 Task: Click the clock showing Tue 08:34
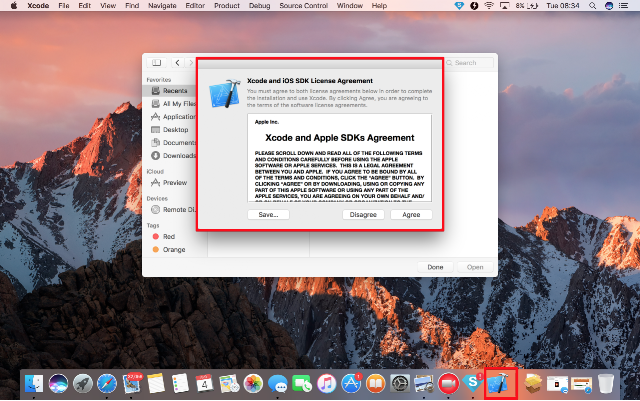pos(563,6)
